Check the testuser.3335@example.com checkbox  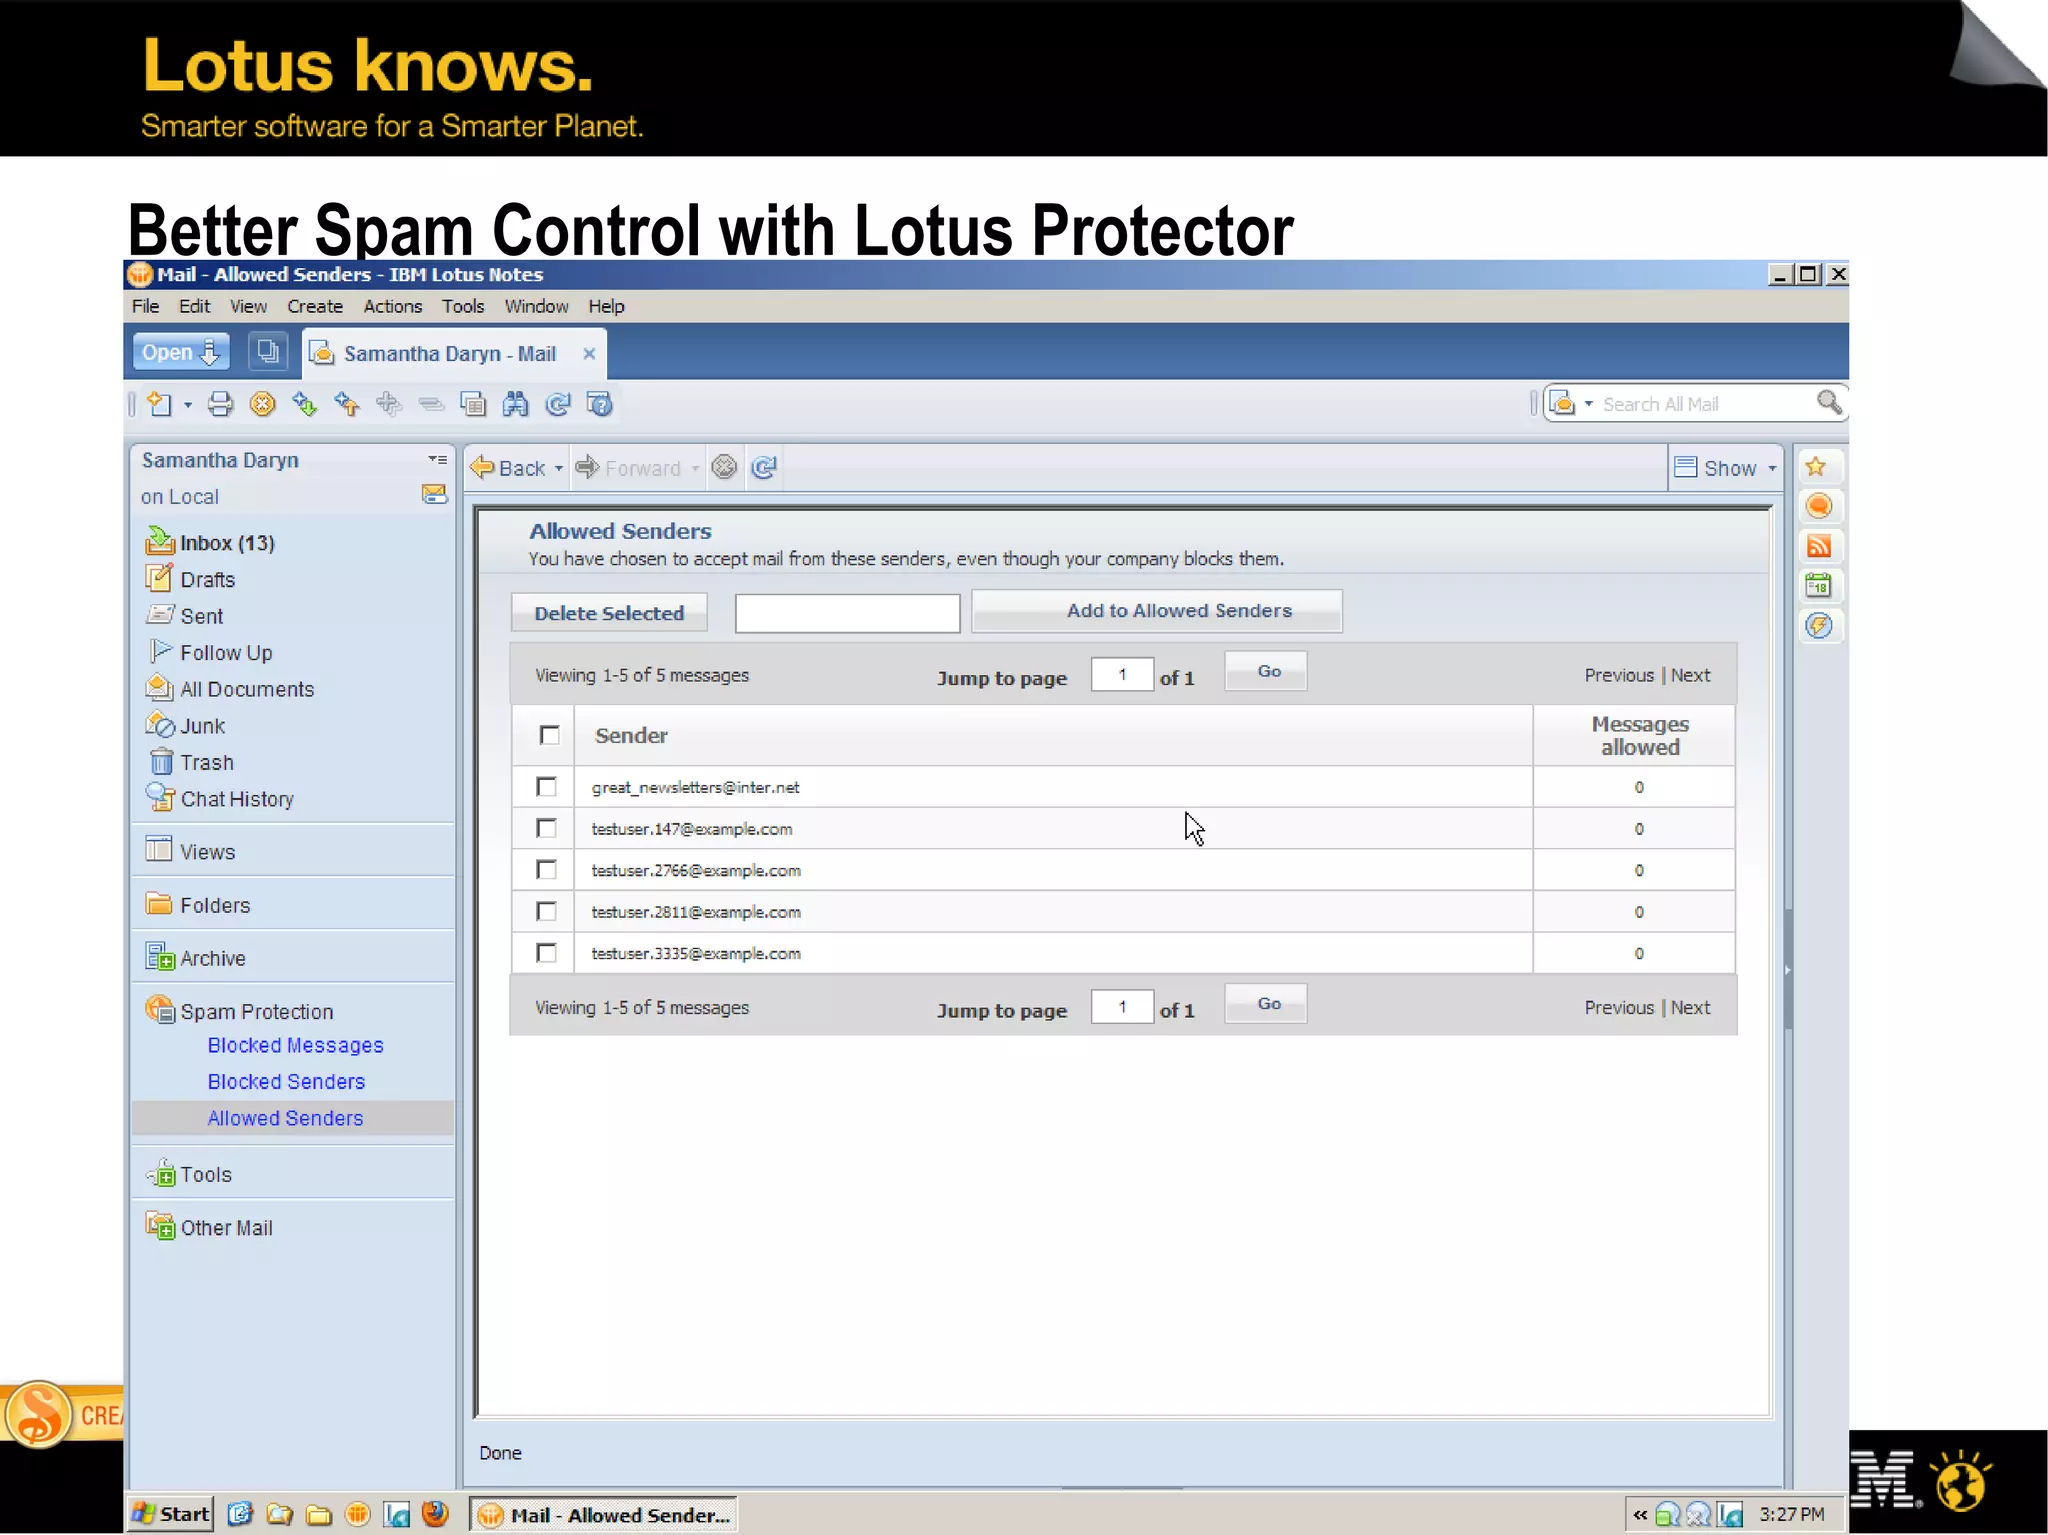click(x=546, y=953)
